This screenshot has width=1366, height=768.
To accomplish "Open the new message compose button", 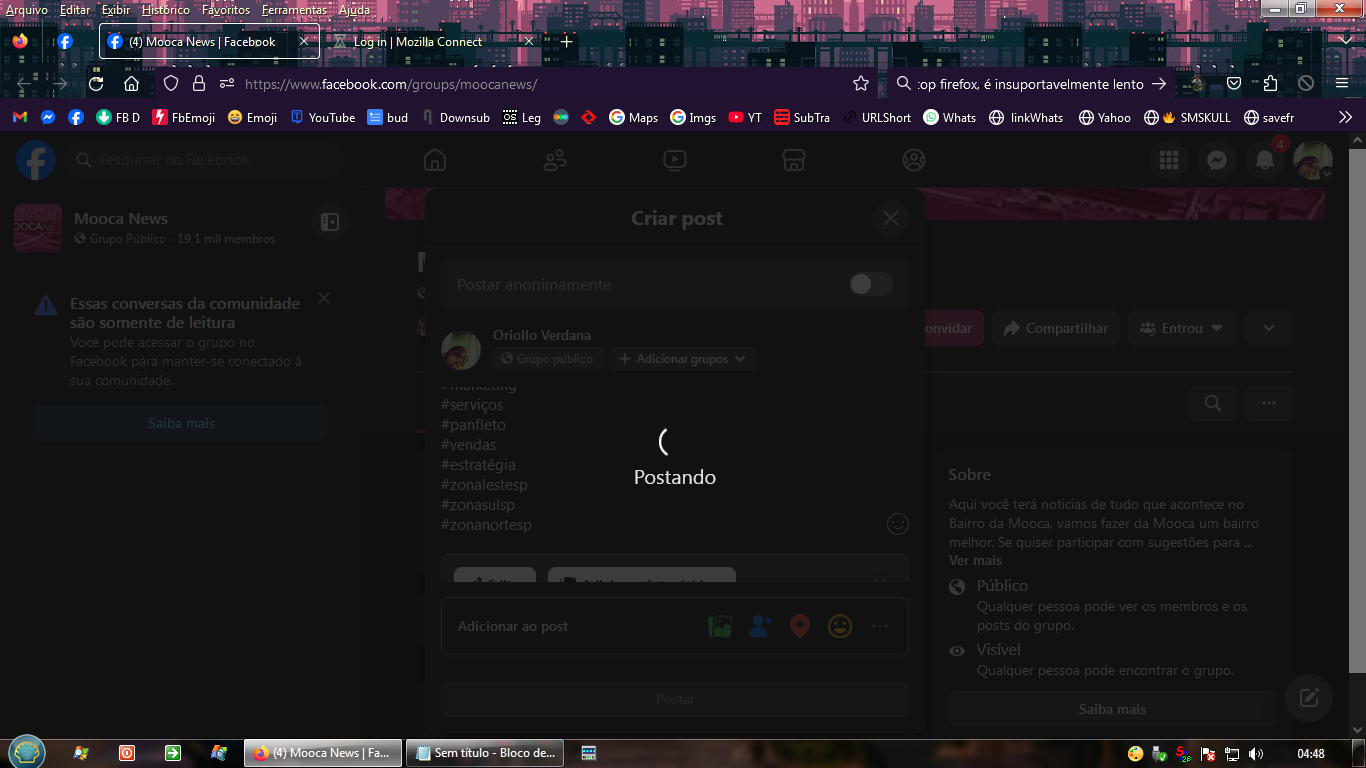I will [1309, 698].
